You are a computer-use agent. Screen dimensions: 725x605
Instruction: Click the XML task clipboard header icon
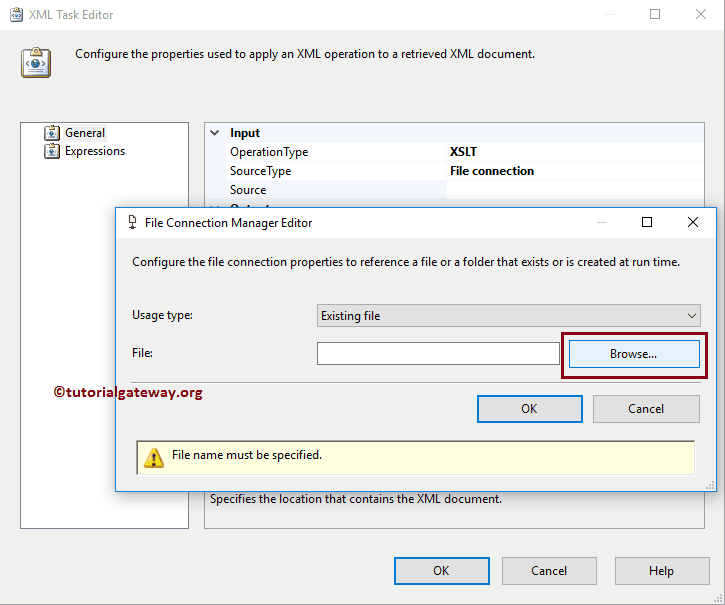pos(36,62)
